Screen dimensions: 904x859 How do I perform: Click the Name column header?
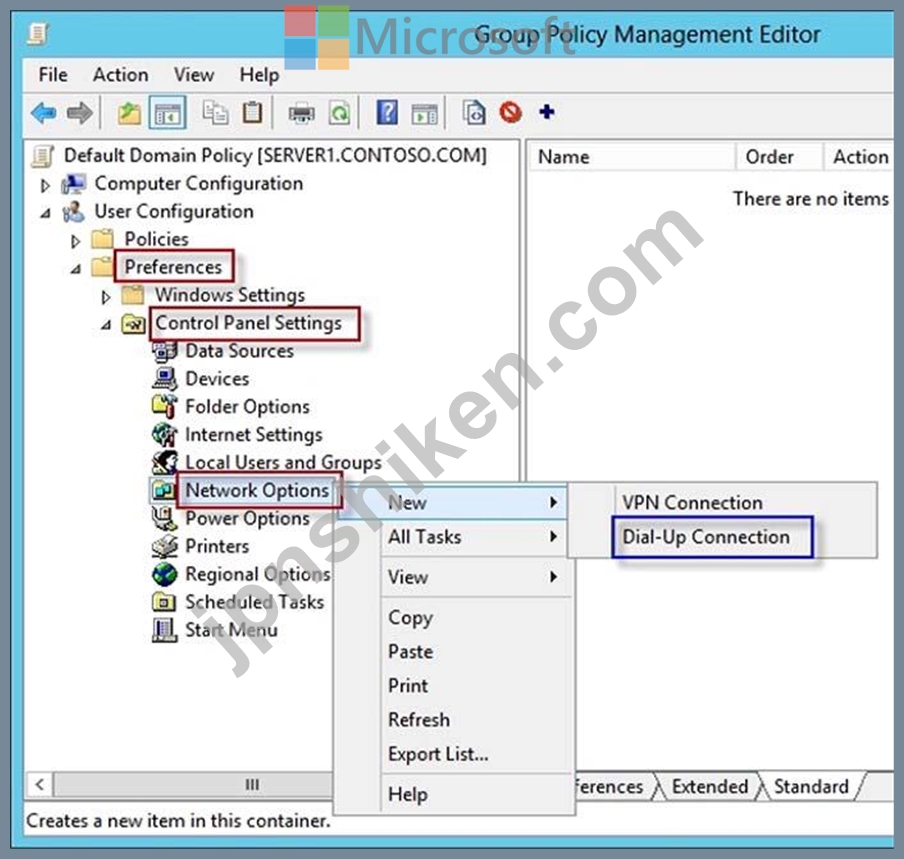pyautogui.click(x=631, y=157)
